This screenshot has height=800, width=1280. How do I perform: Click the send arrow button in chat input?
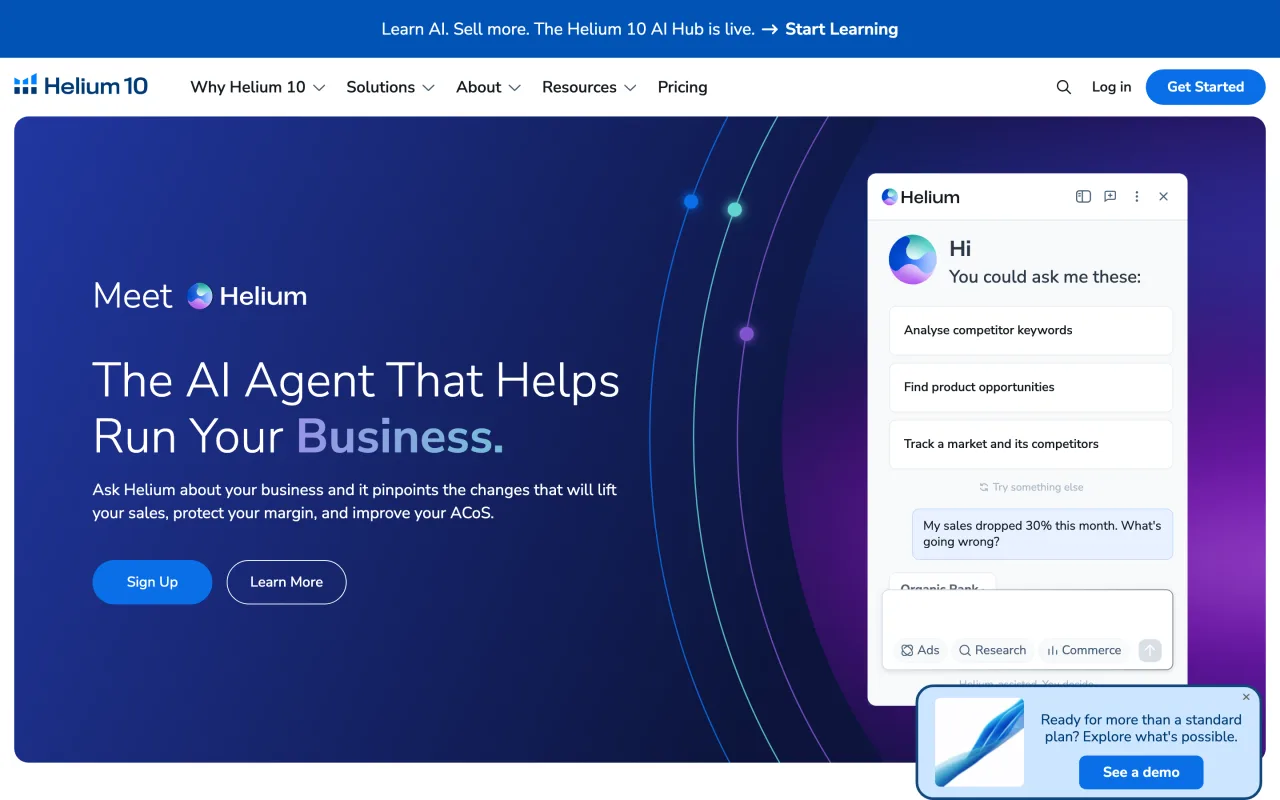[x=1150, y=650]
